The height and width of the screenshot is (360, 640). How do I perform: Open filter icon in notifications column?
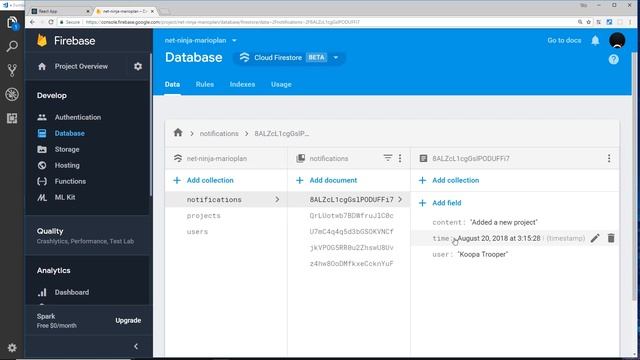point(388,158)
